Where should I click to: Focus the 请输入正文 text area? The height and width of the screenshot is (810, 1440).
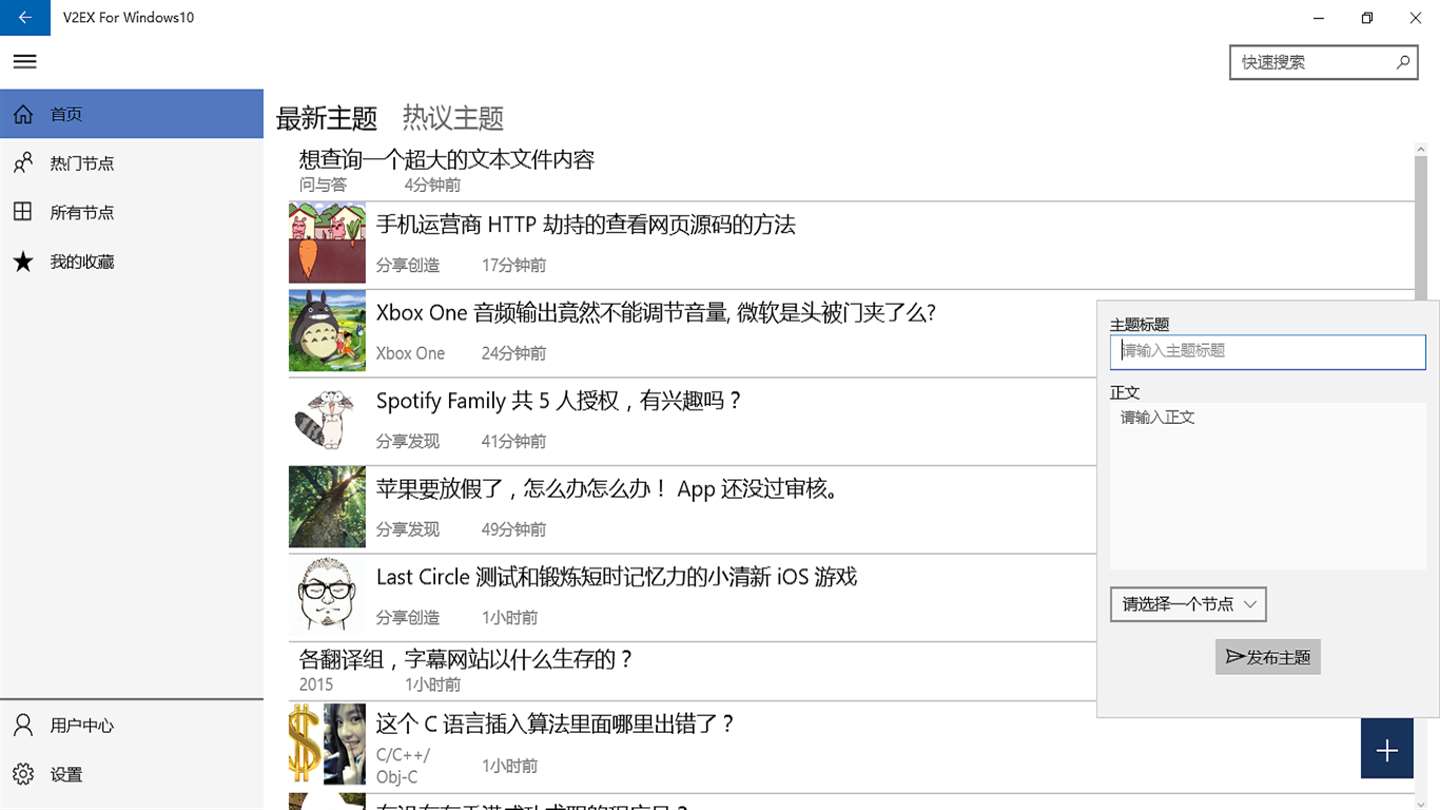[1268, 486]
